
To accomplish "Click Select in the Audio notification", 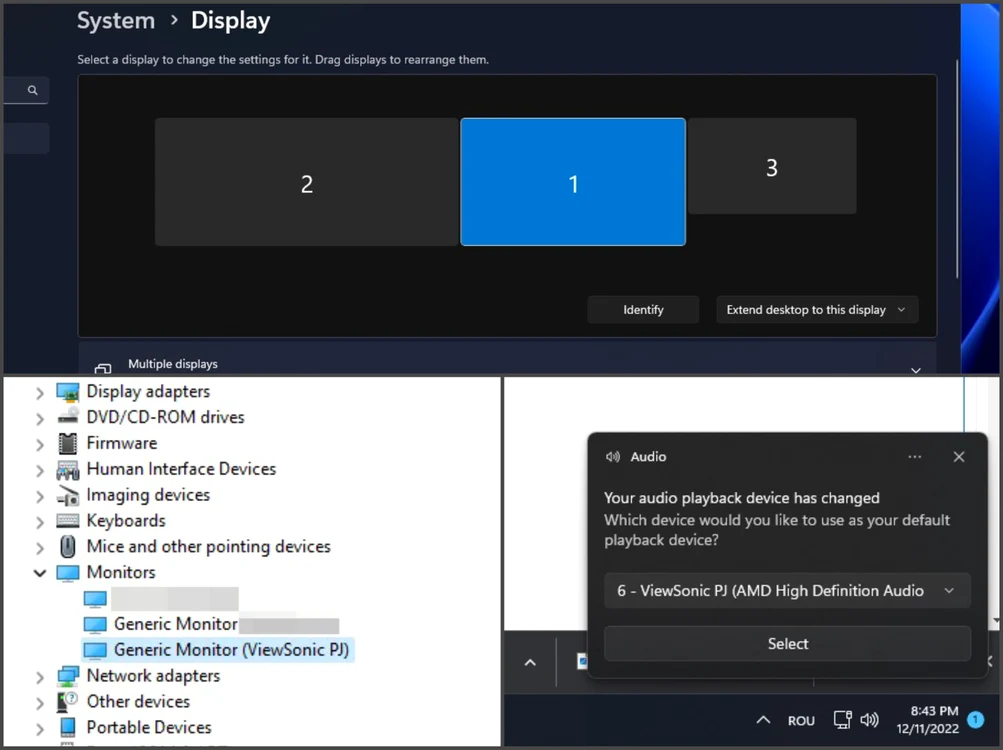I will click(x=787, y=644).
